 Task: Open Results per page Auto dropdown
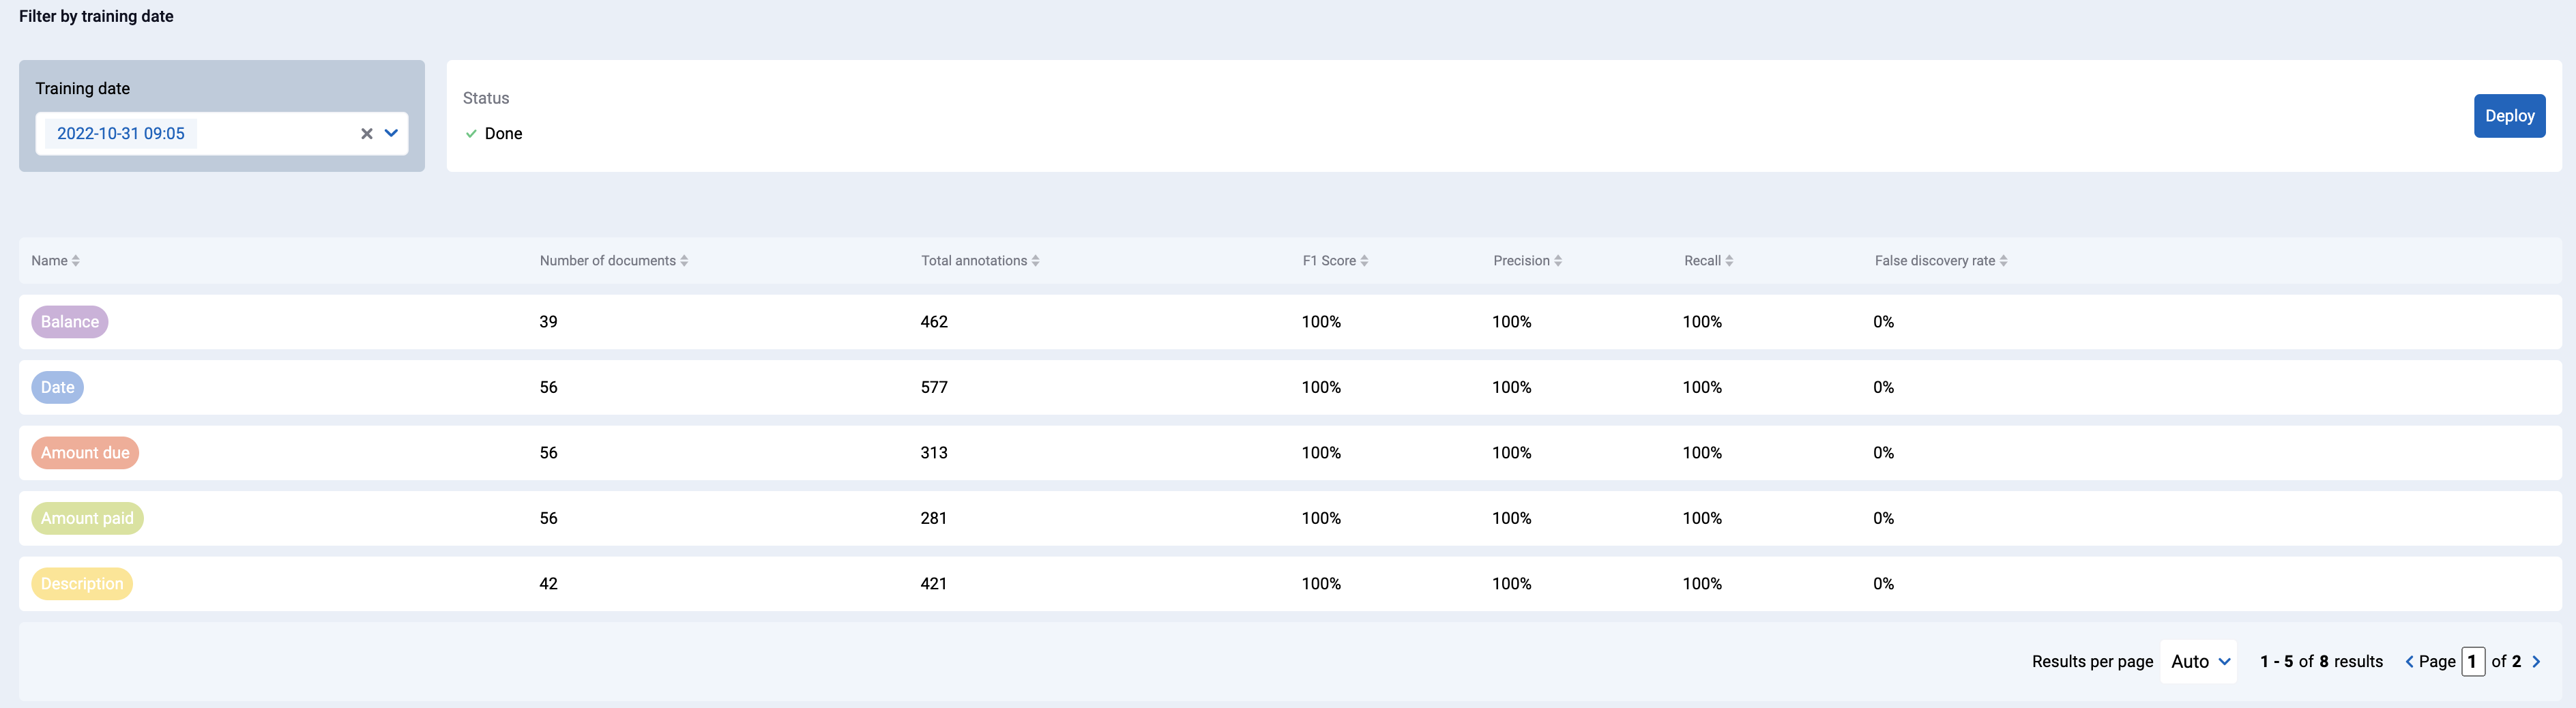coord(2198,662)
